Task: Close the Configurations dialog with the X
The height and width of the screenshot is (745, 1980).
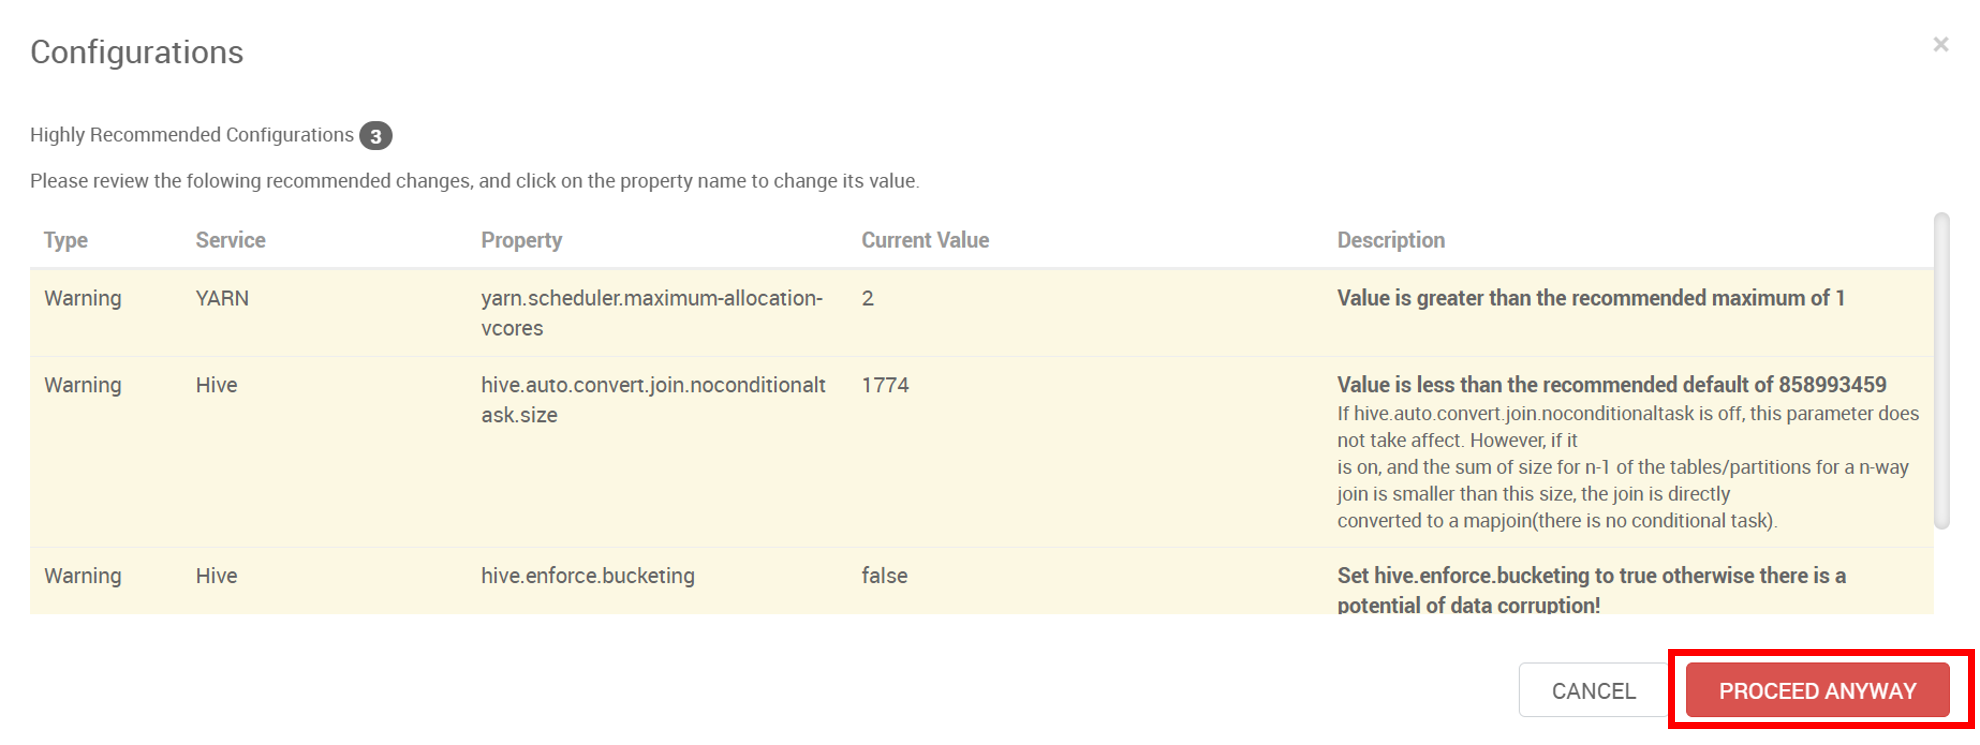Action: tap(1940, 45)
